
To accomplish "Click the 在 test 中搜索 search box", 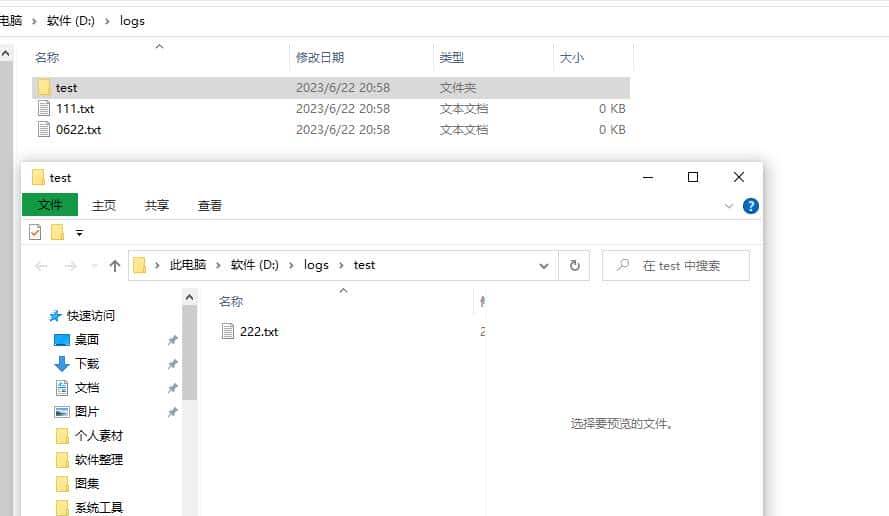I will tap(676, 265).
